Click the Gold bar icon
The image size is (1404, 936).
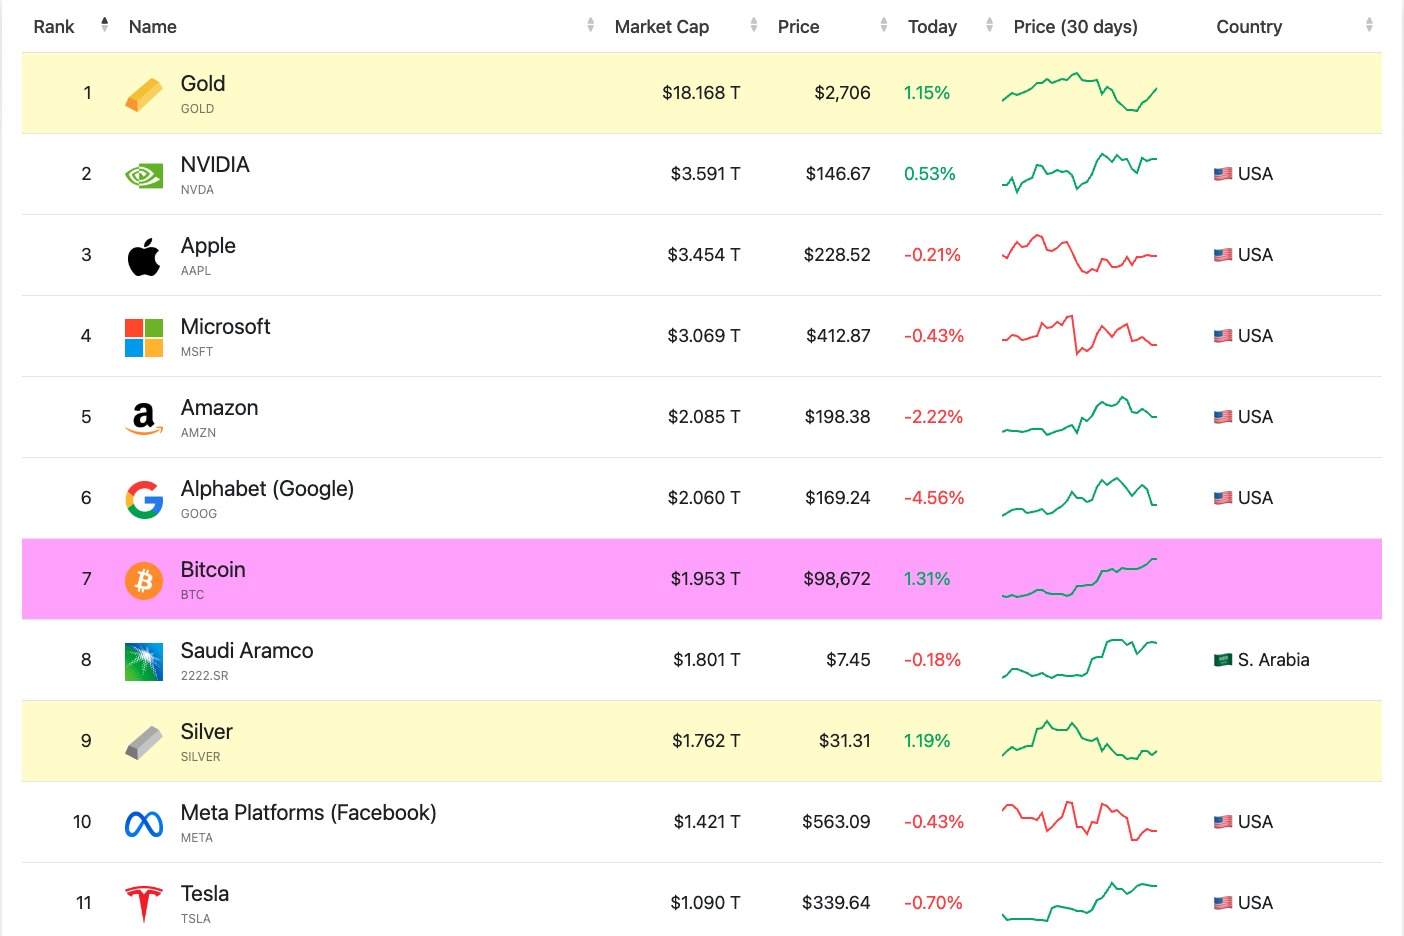(143, 94)
